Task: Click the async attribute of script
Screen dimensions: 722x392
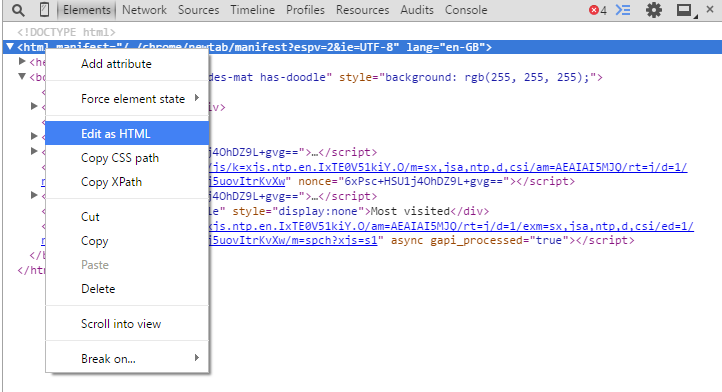Action: (407, 240)
